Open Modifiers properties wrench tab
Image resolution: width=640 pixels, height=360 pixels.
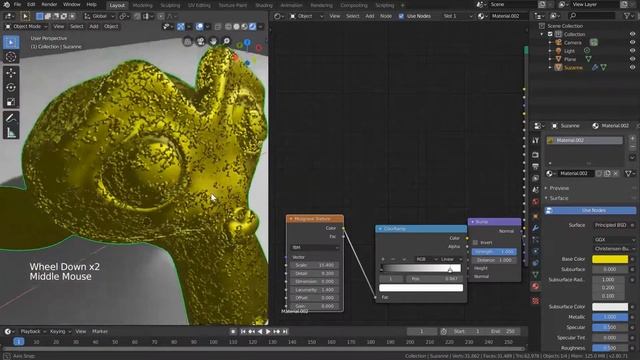pos(535,228)
